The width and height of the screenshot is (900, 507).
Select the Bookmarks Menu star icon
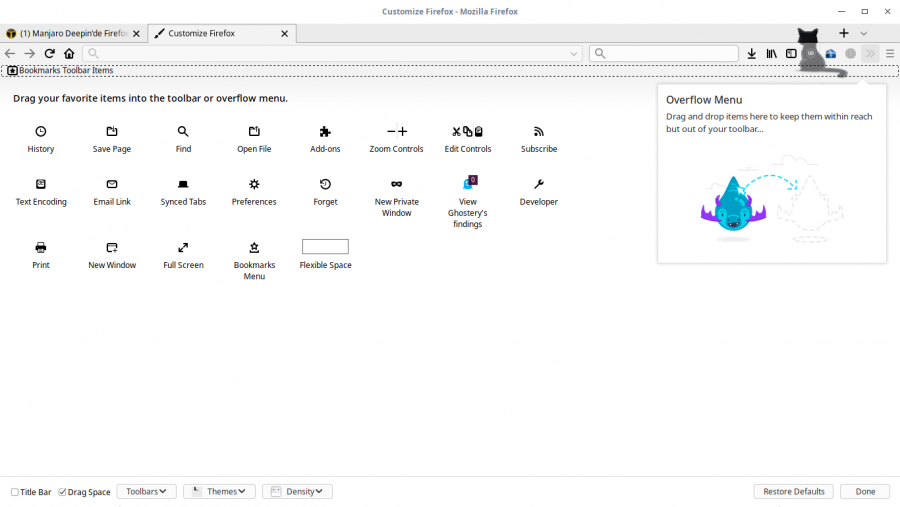254,247
